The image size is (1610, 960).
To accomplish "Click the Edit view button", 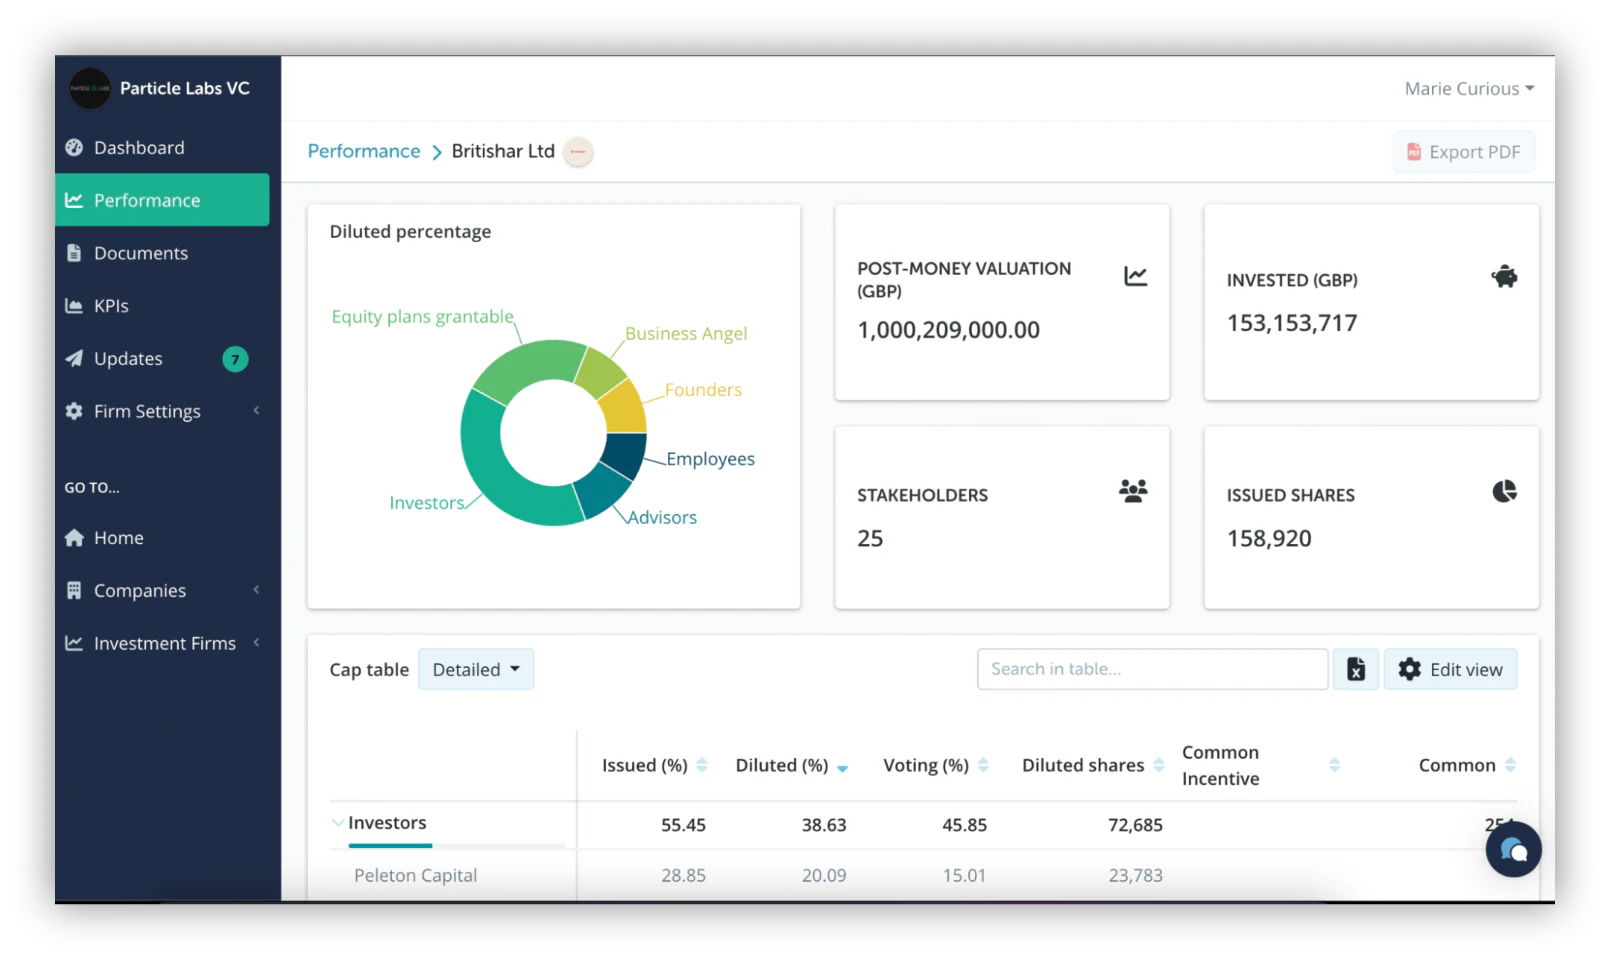I will [x=1450, y=669].
